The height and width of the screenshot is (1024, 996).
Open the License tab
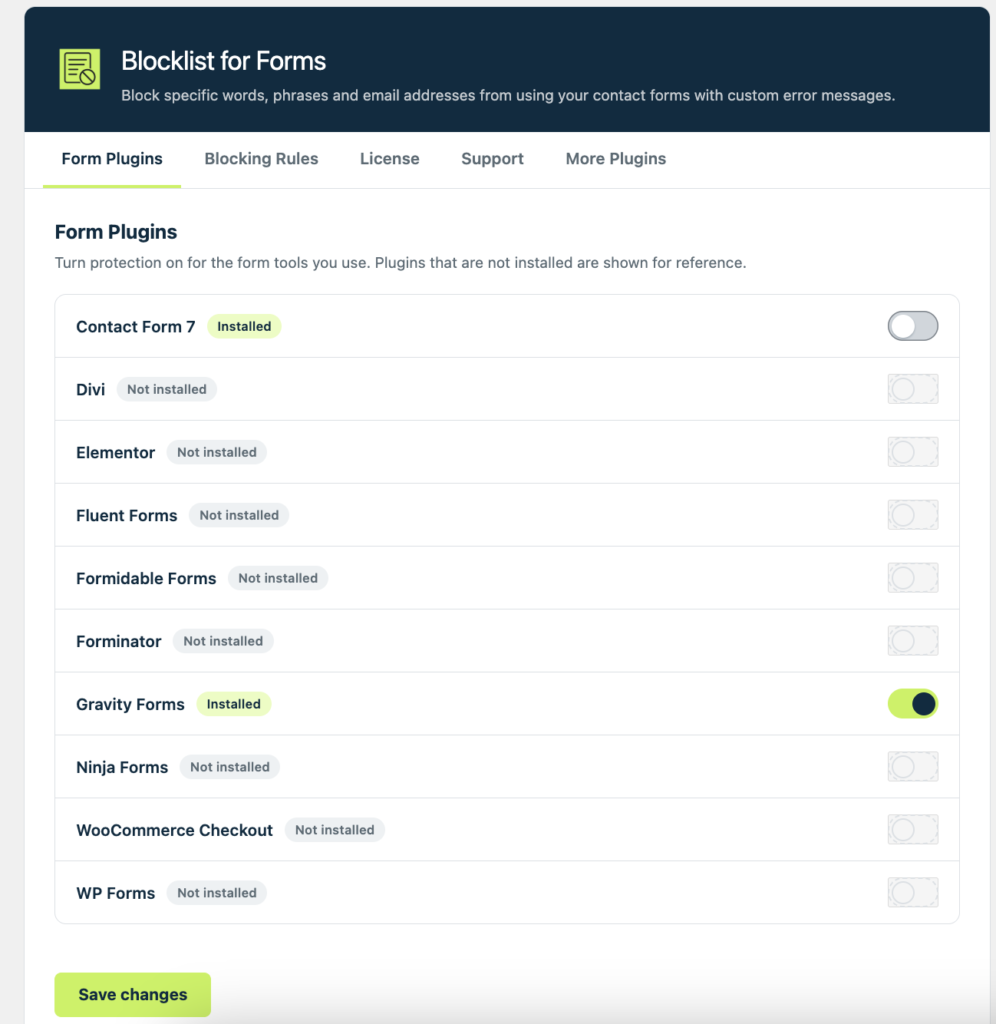(x=390, y=159)
